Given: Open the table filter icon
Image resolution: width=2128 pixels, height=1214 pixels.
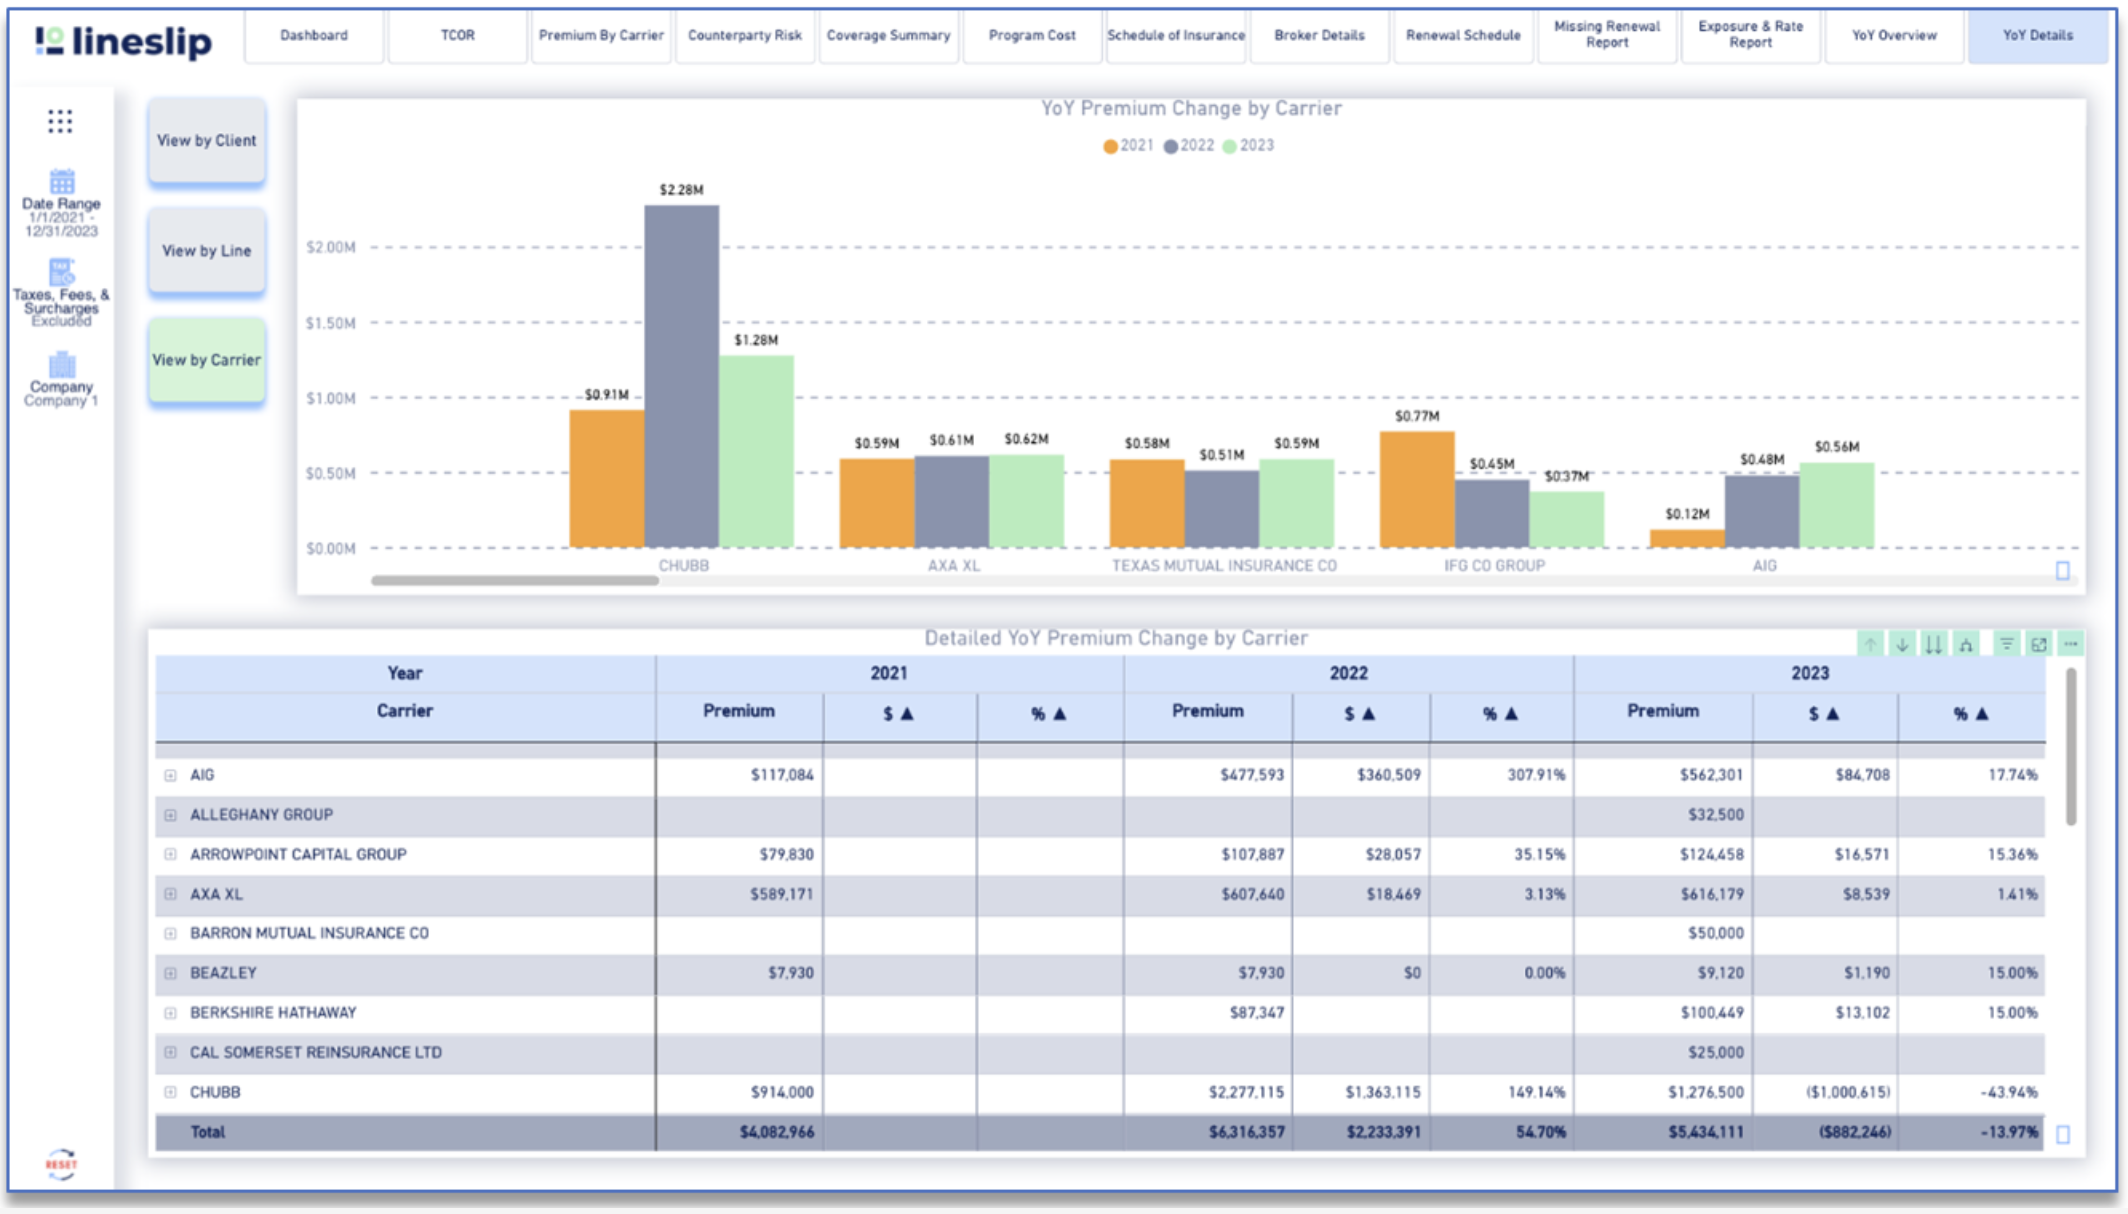Looking at the screenshot, I should 2006,644.
